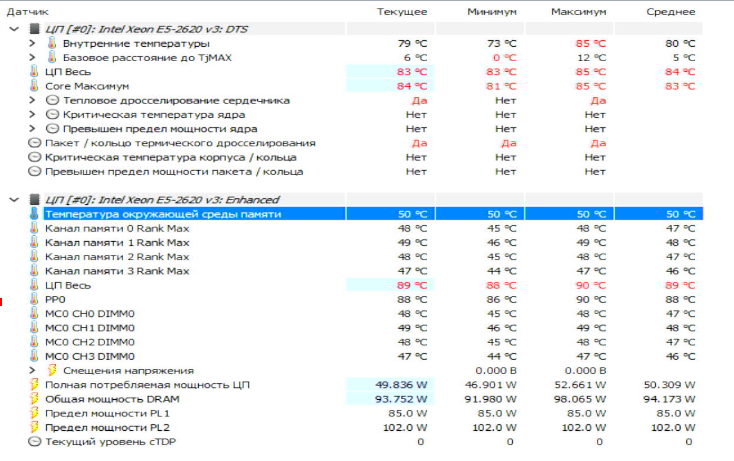Click thermometer icon beside MC0 CH0 DIMM0
This screenshot has height=461, width=734.
[34, 314]
